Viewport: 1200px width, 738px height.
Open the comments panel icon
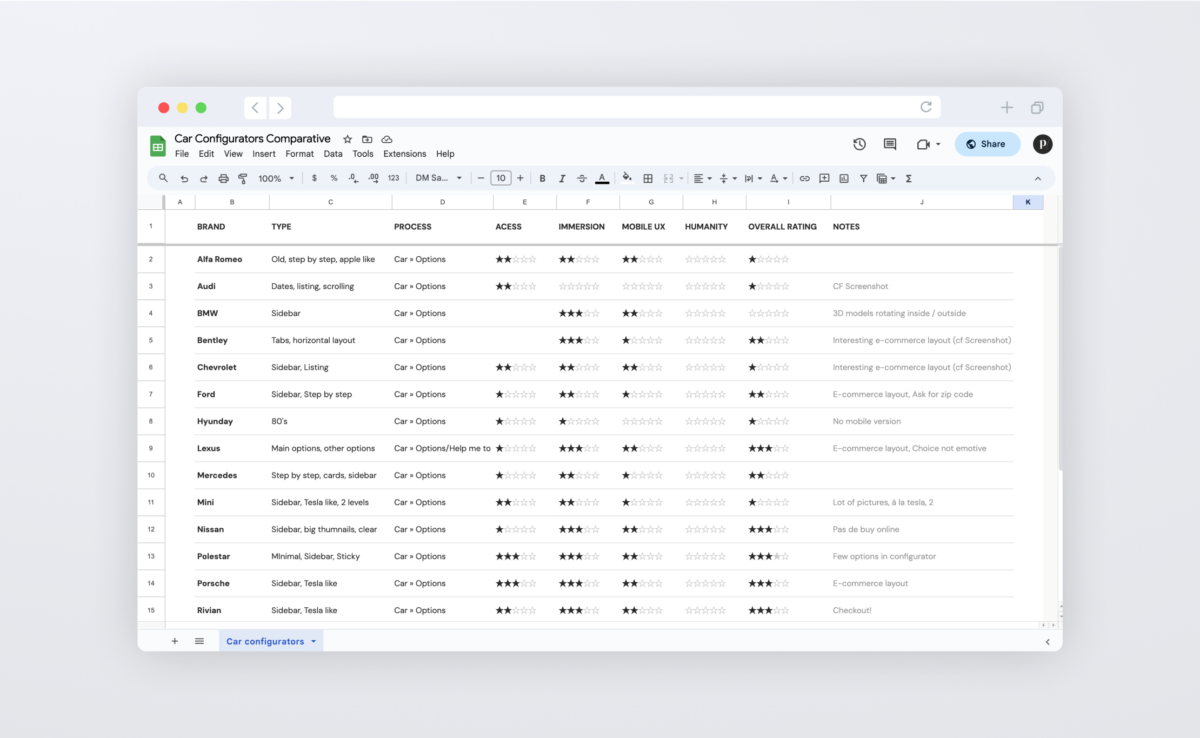pyautogui.click(x=890, y=144)
